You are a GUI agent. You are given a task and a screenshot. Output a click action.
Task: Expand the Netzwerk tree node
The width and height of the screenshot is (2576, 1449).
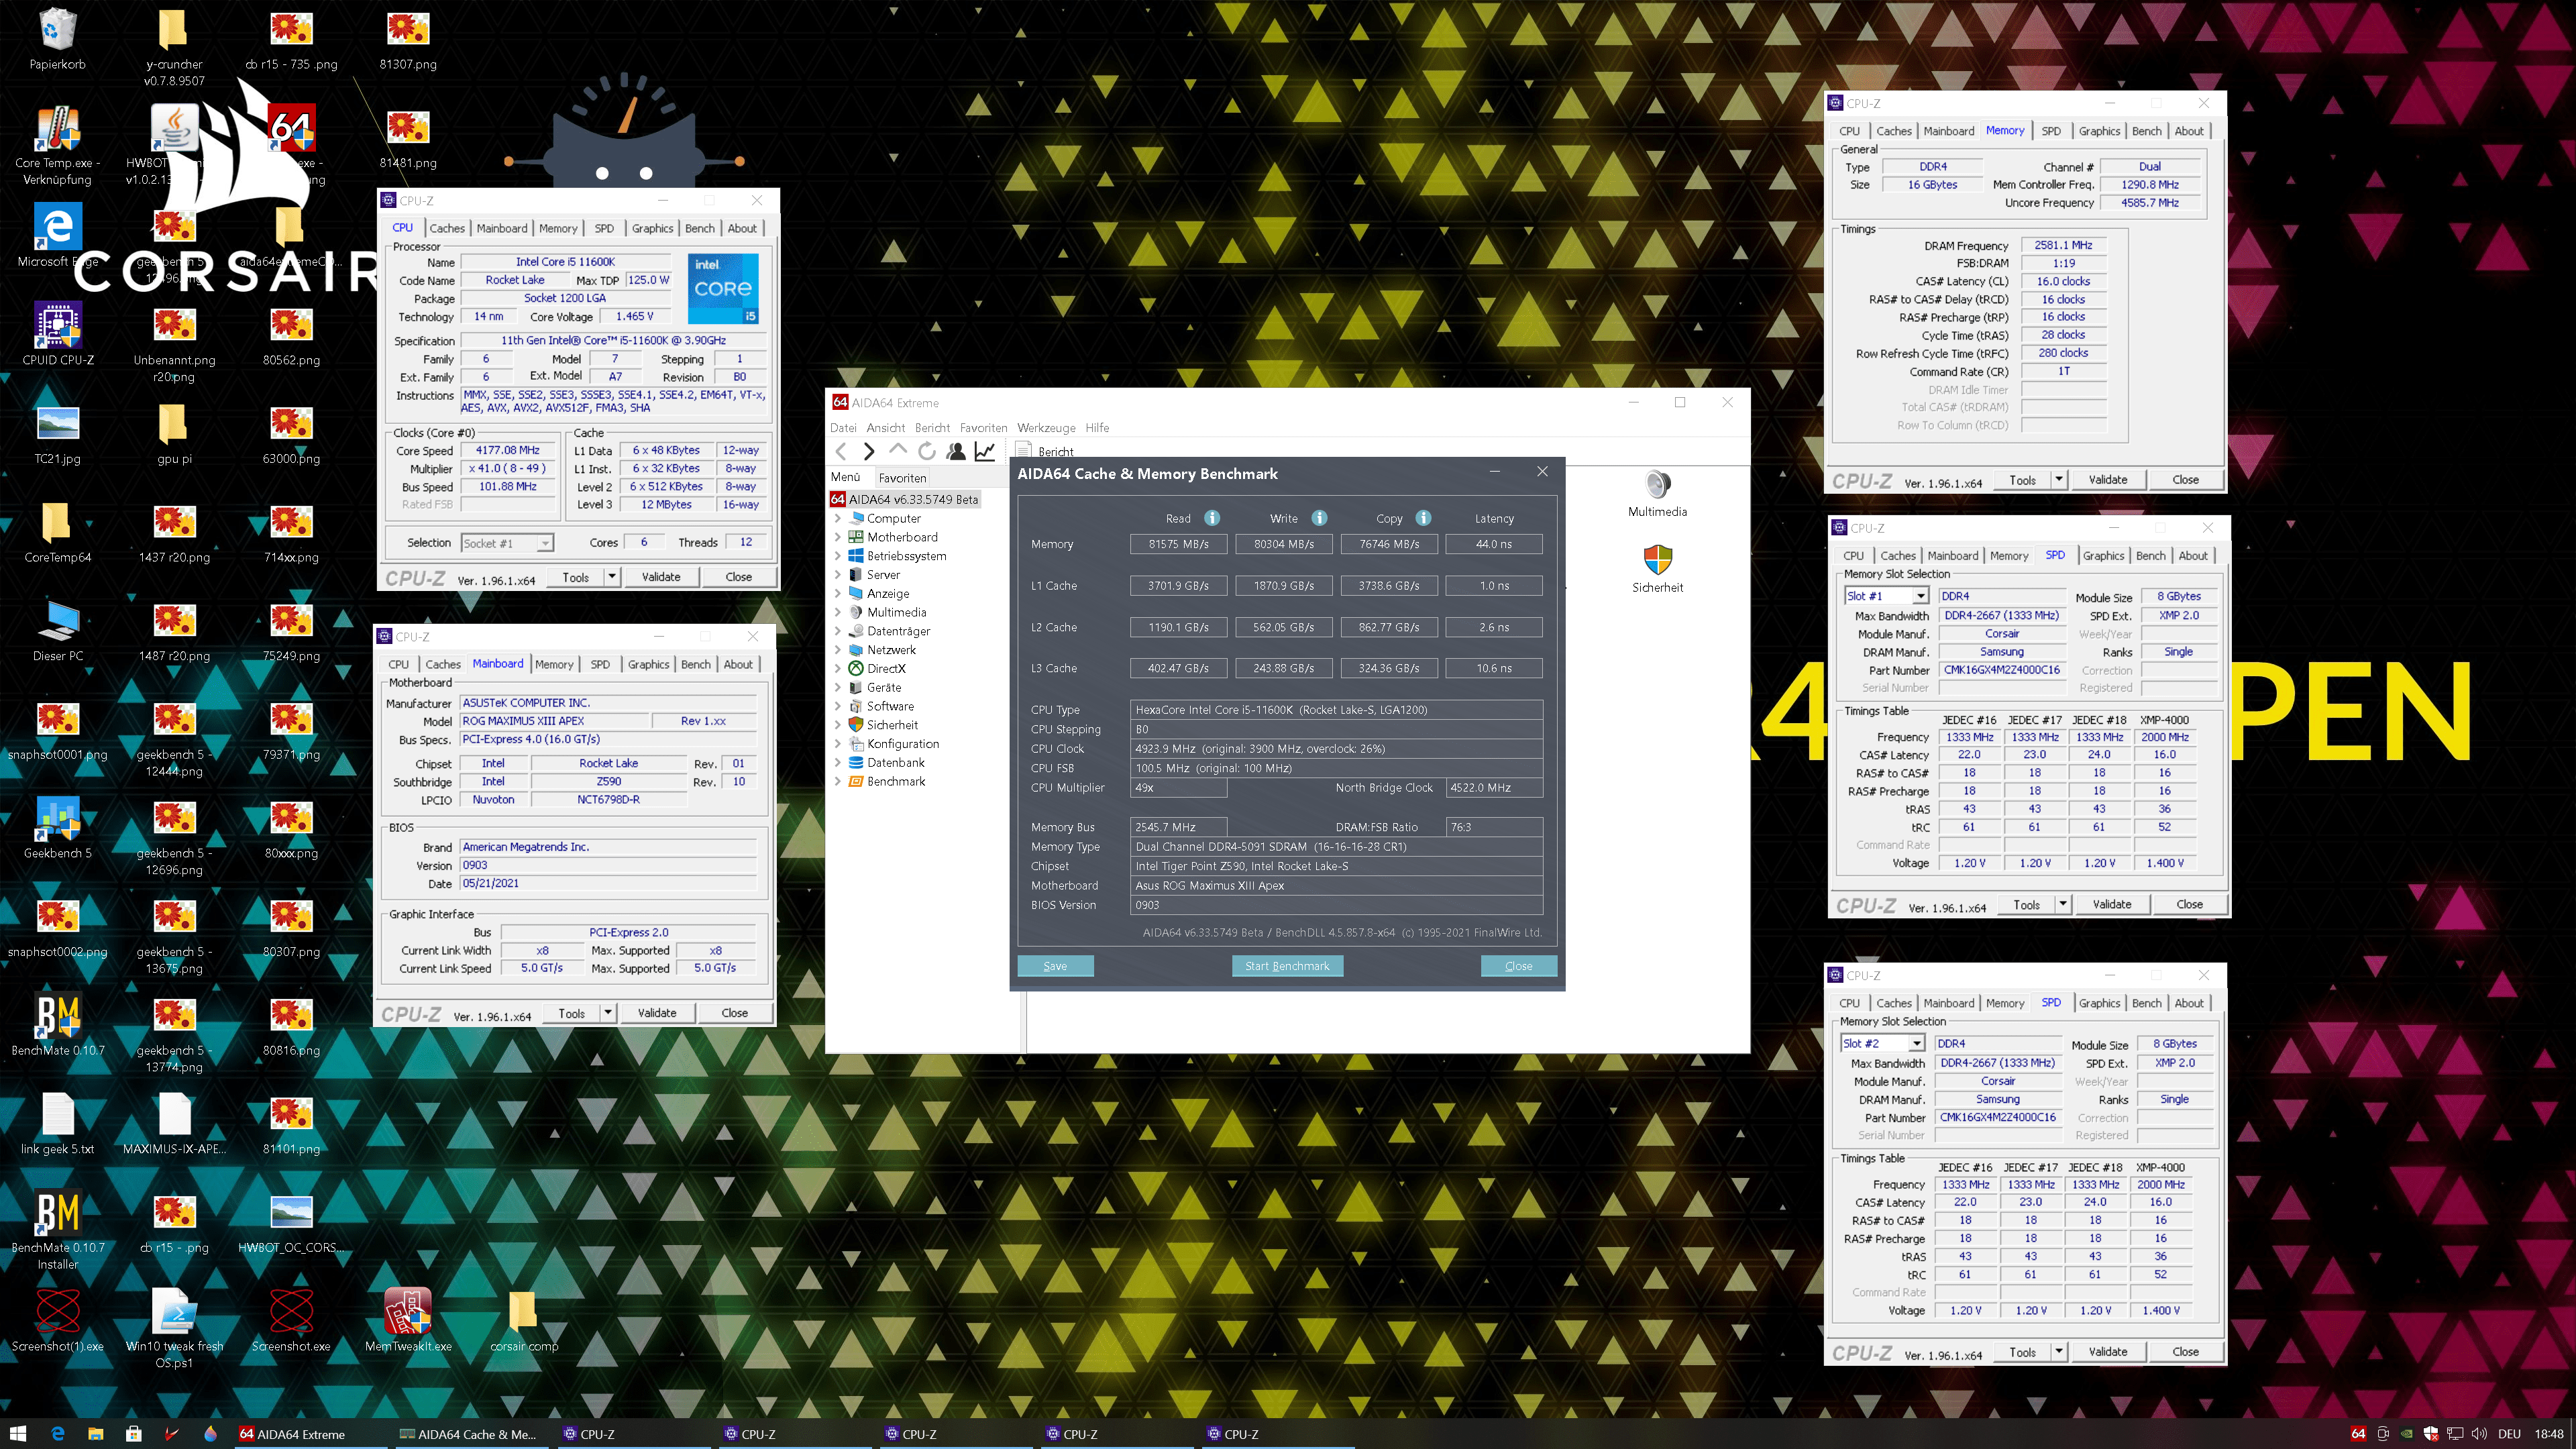coord(837,650)
